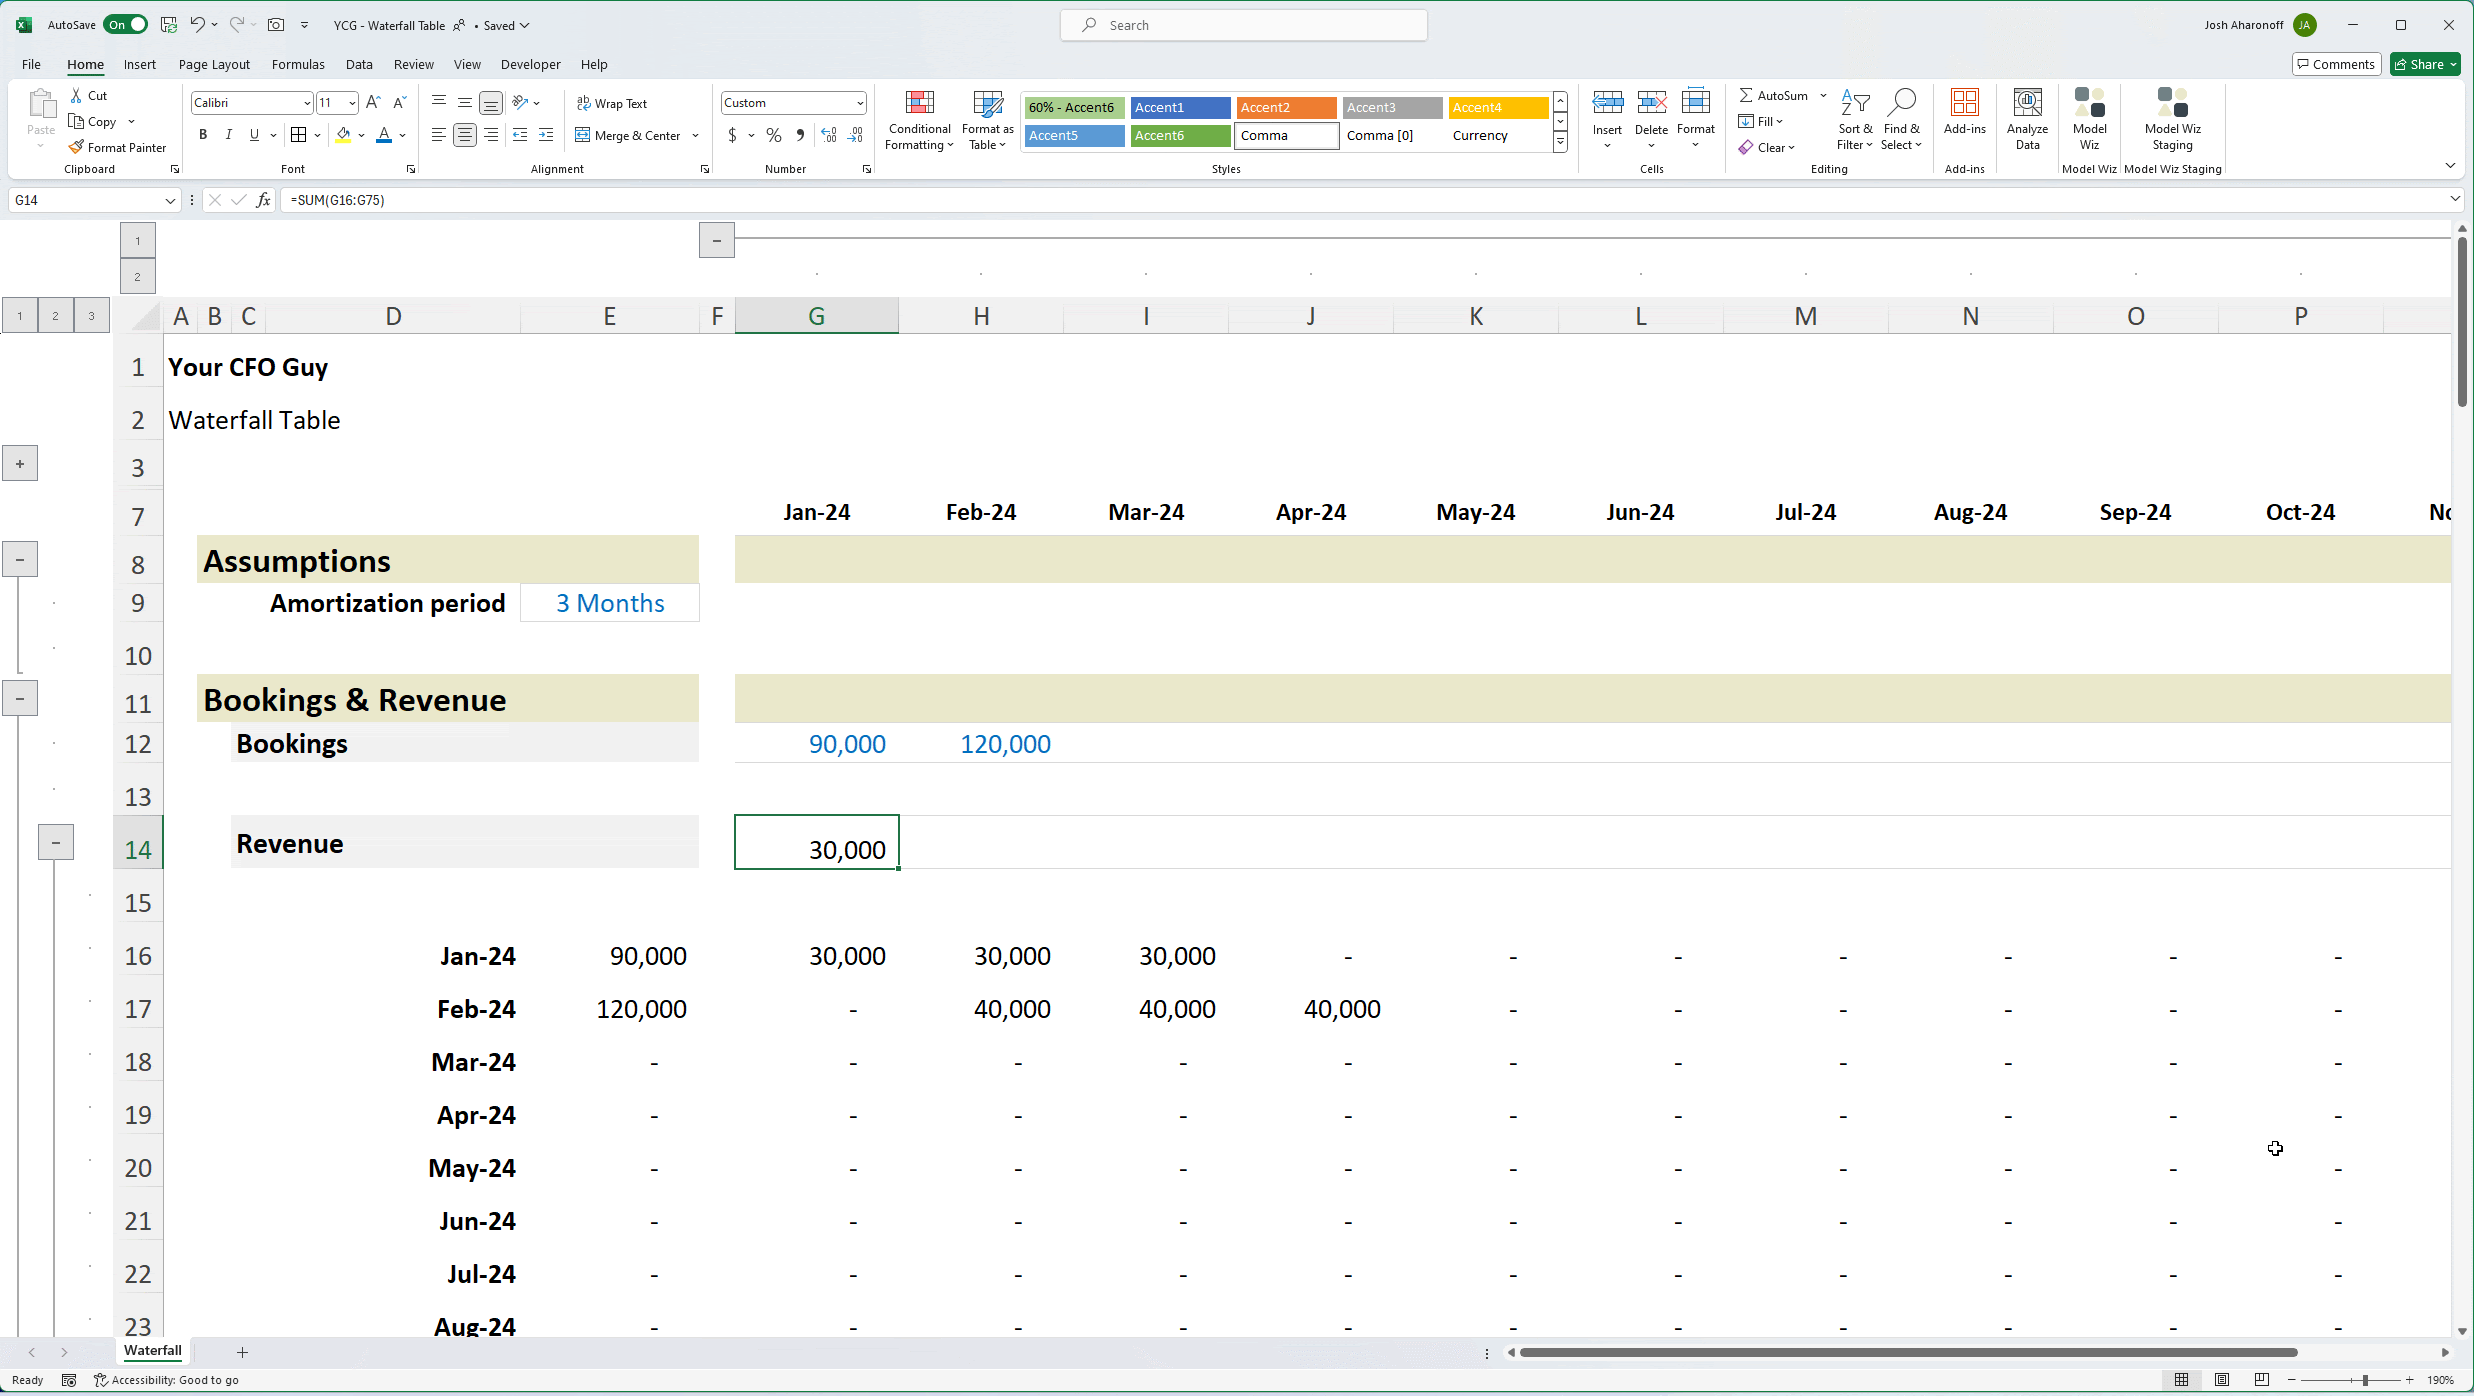This screenshot has height=1396, width=2474.
Task: Collapse the row group beside row 14
Action: coord(55,841)
